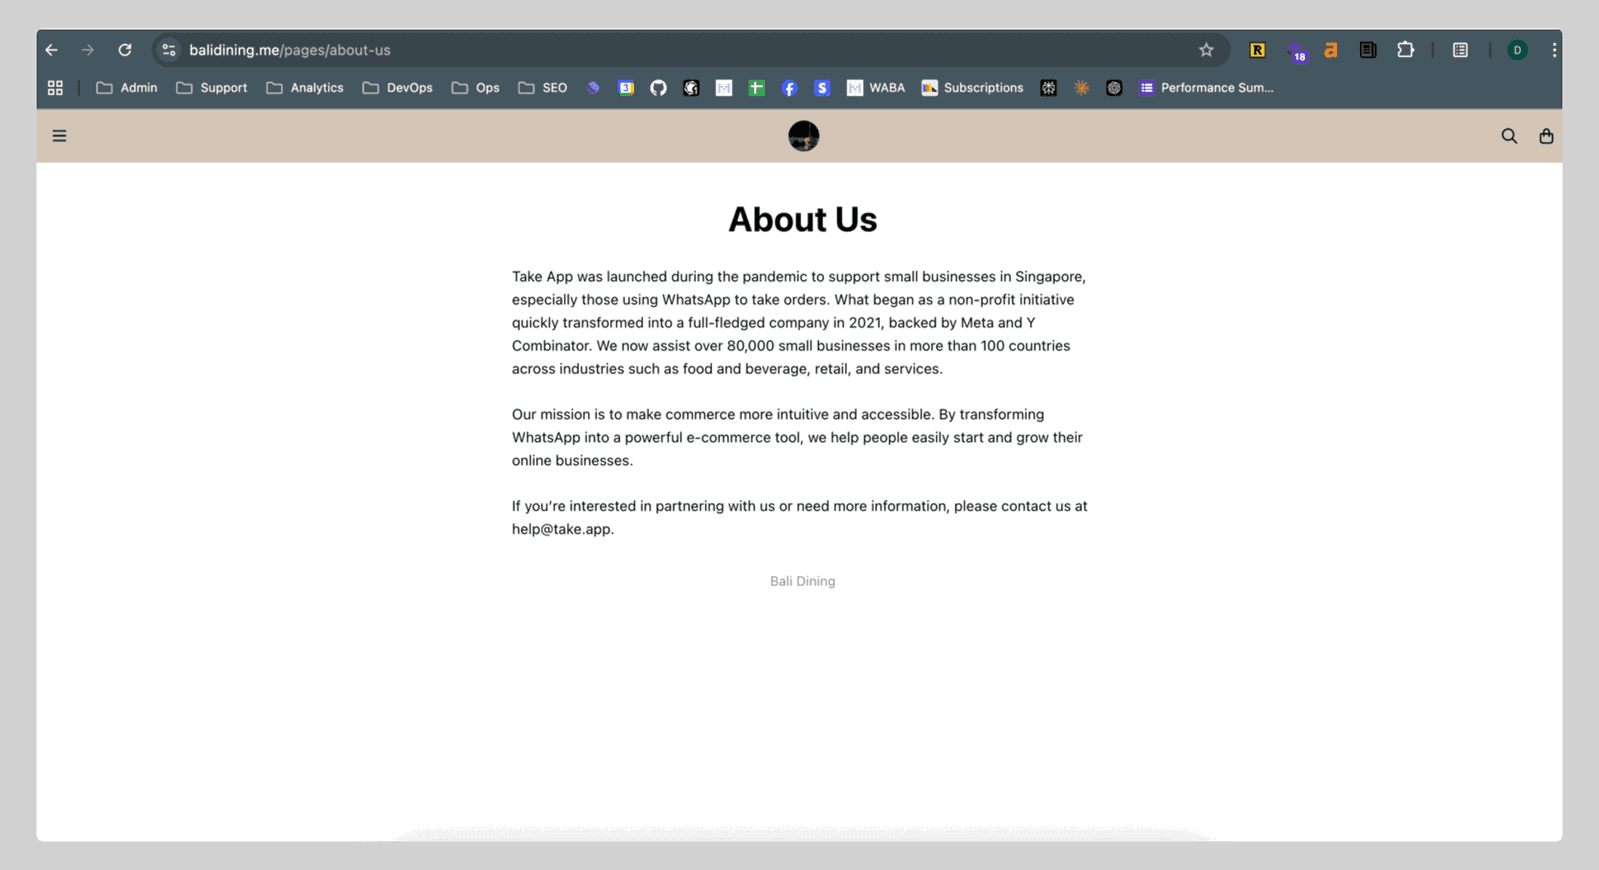1599x870 pixels.
Task: Expand the Admin bookmarks folder
Action: pyautogui.click(x=126, y=88)
